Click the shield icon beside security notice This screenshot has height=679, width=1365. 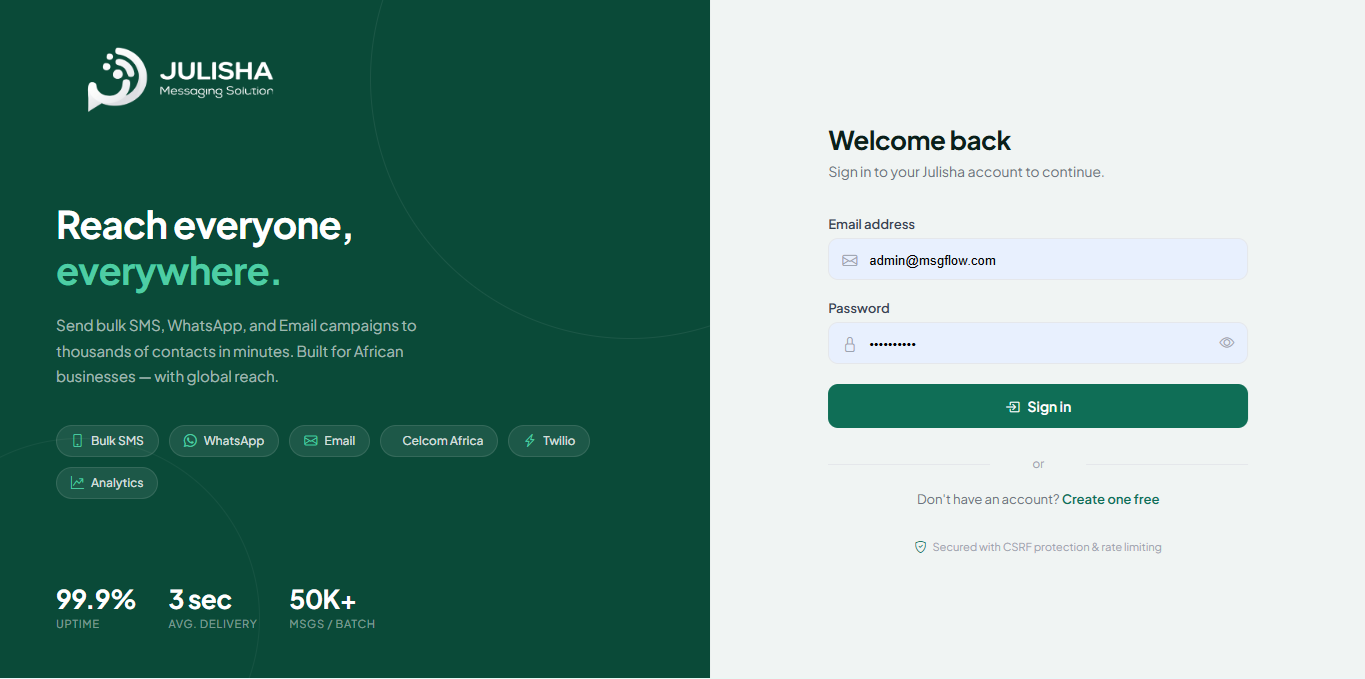pyautogui.click(x=921, y=547)
